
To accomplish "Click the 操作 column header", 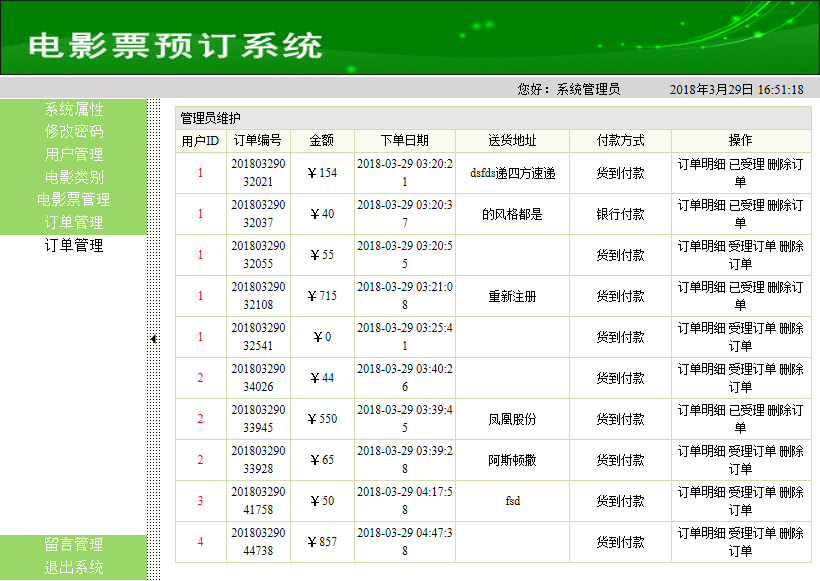I will pos(741,141).
